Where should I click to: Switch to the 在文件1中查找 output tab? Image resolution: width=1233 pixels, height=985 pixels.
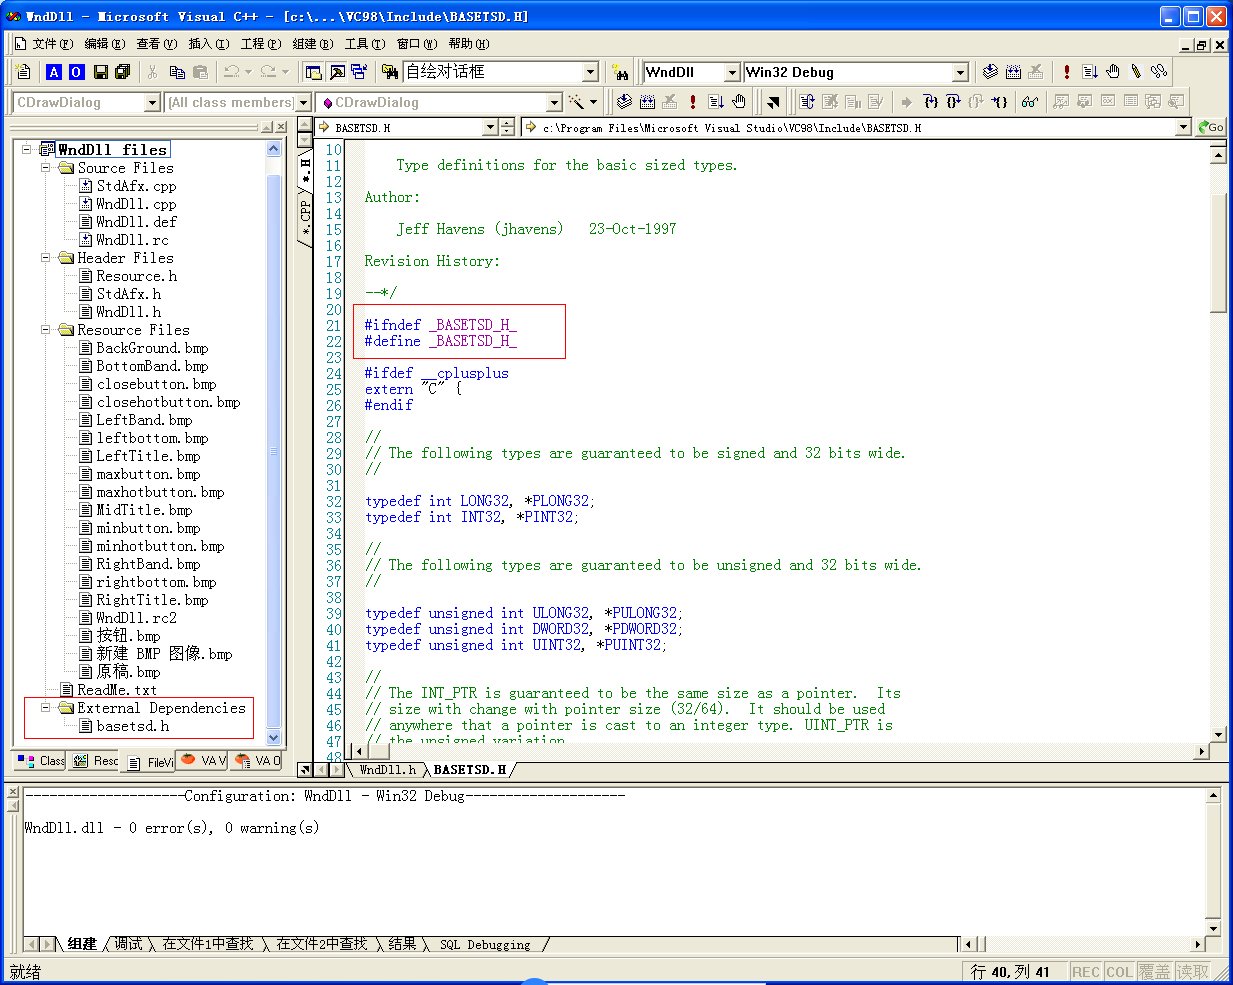click(x=208, y=944)
